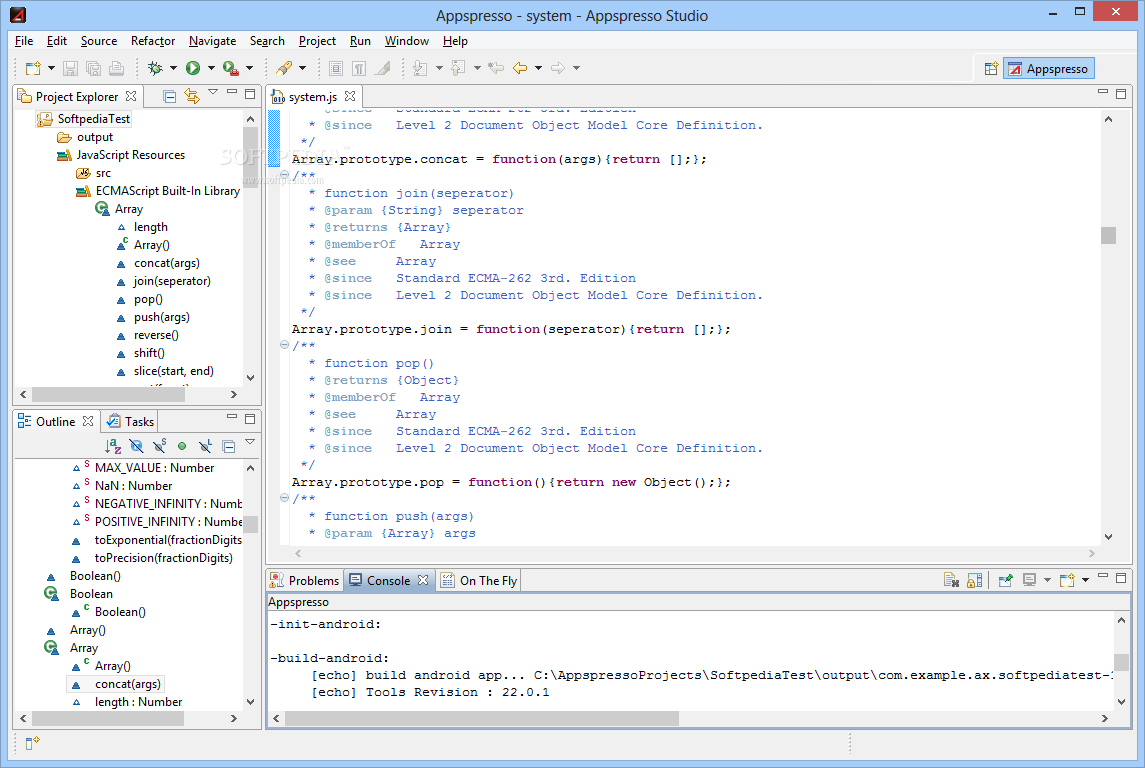
Task: Click the status bar new-item icon
Action: click(x=32, y=743)
